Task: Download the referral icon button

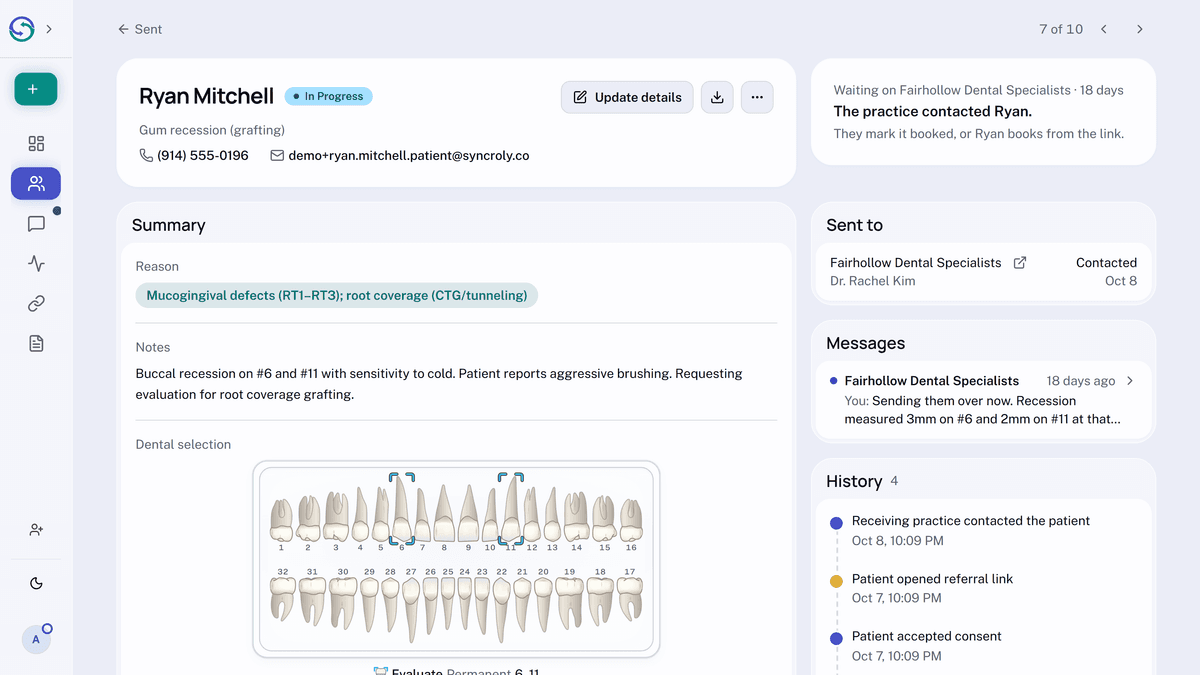Action: click(717, 97)
